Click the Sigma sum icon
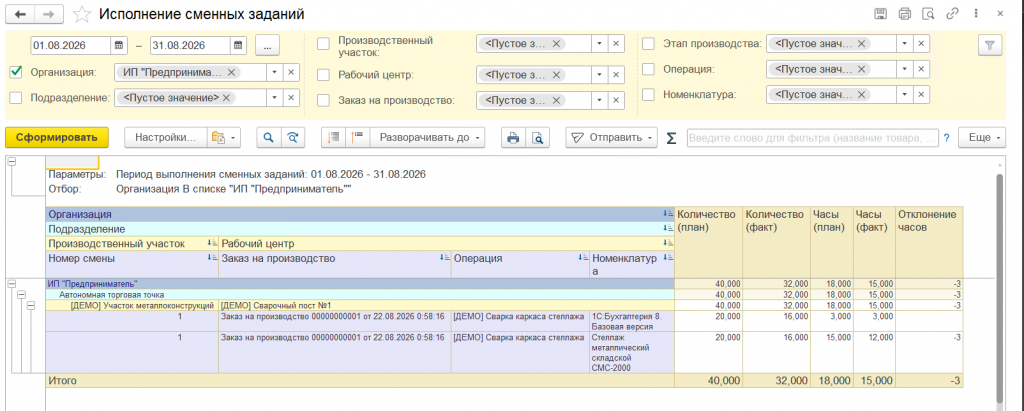Screen dimensions: 1024x411 point(671,139)
